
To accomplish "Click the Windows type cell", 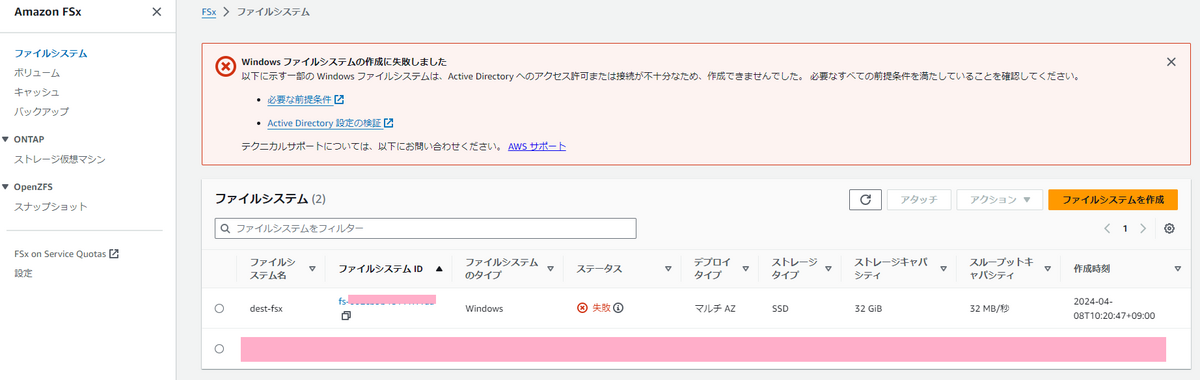I will click(484, 308).
